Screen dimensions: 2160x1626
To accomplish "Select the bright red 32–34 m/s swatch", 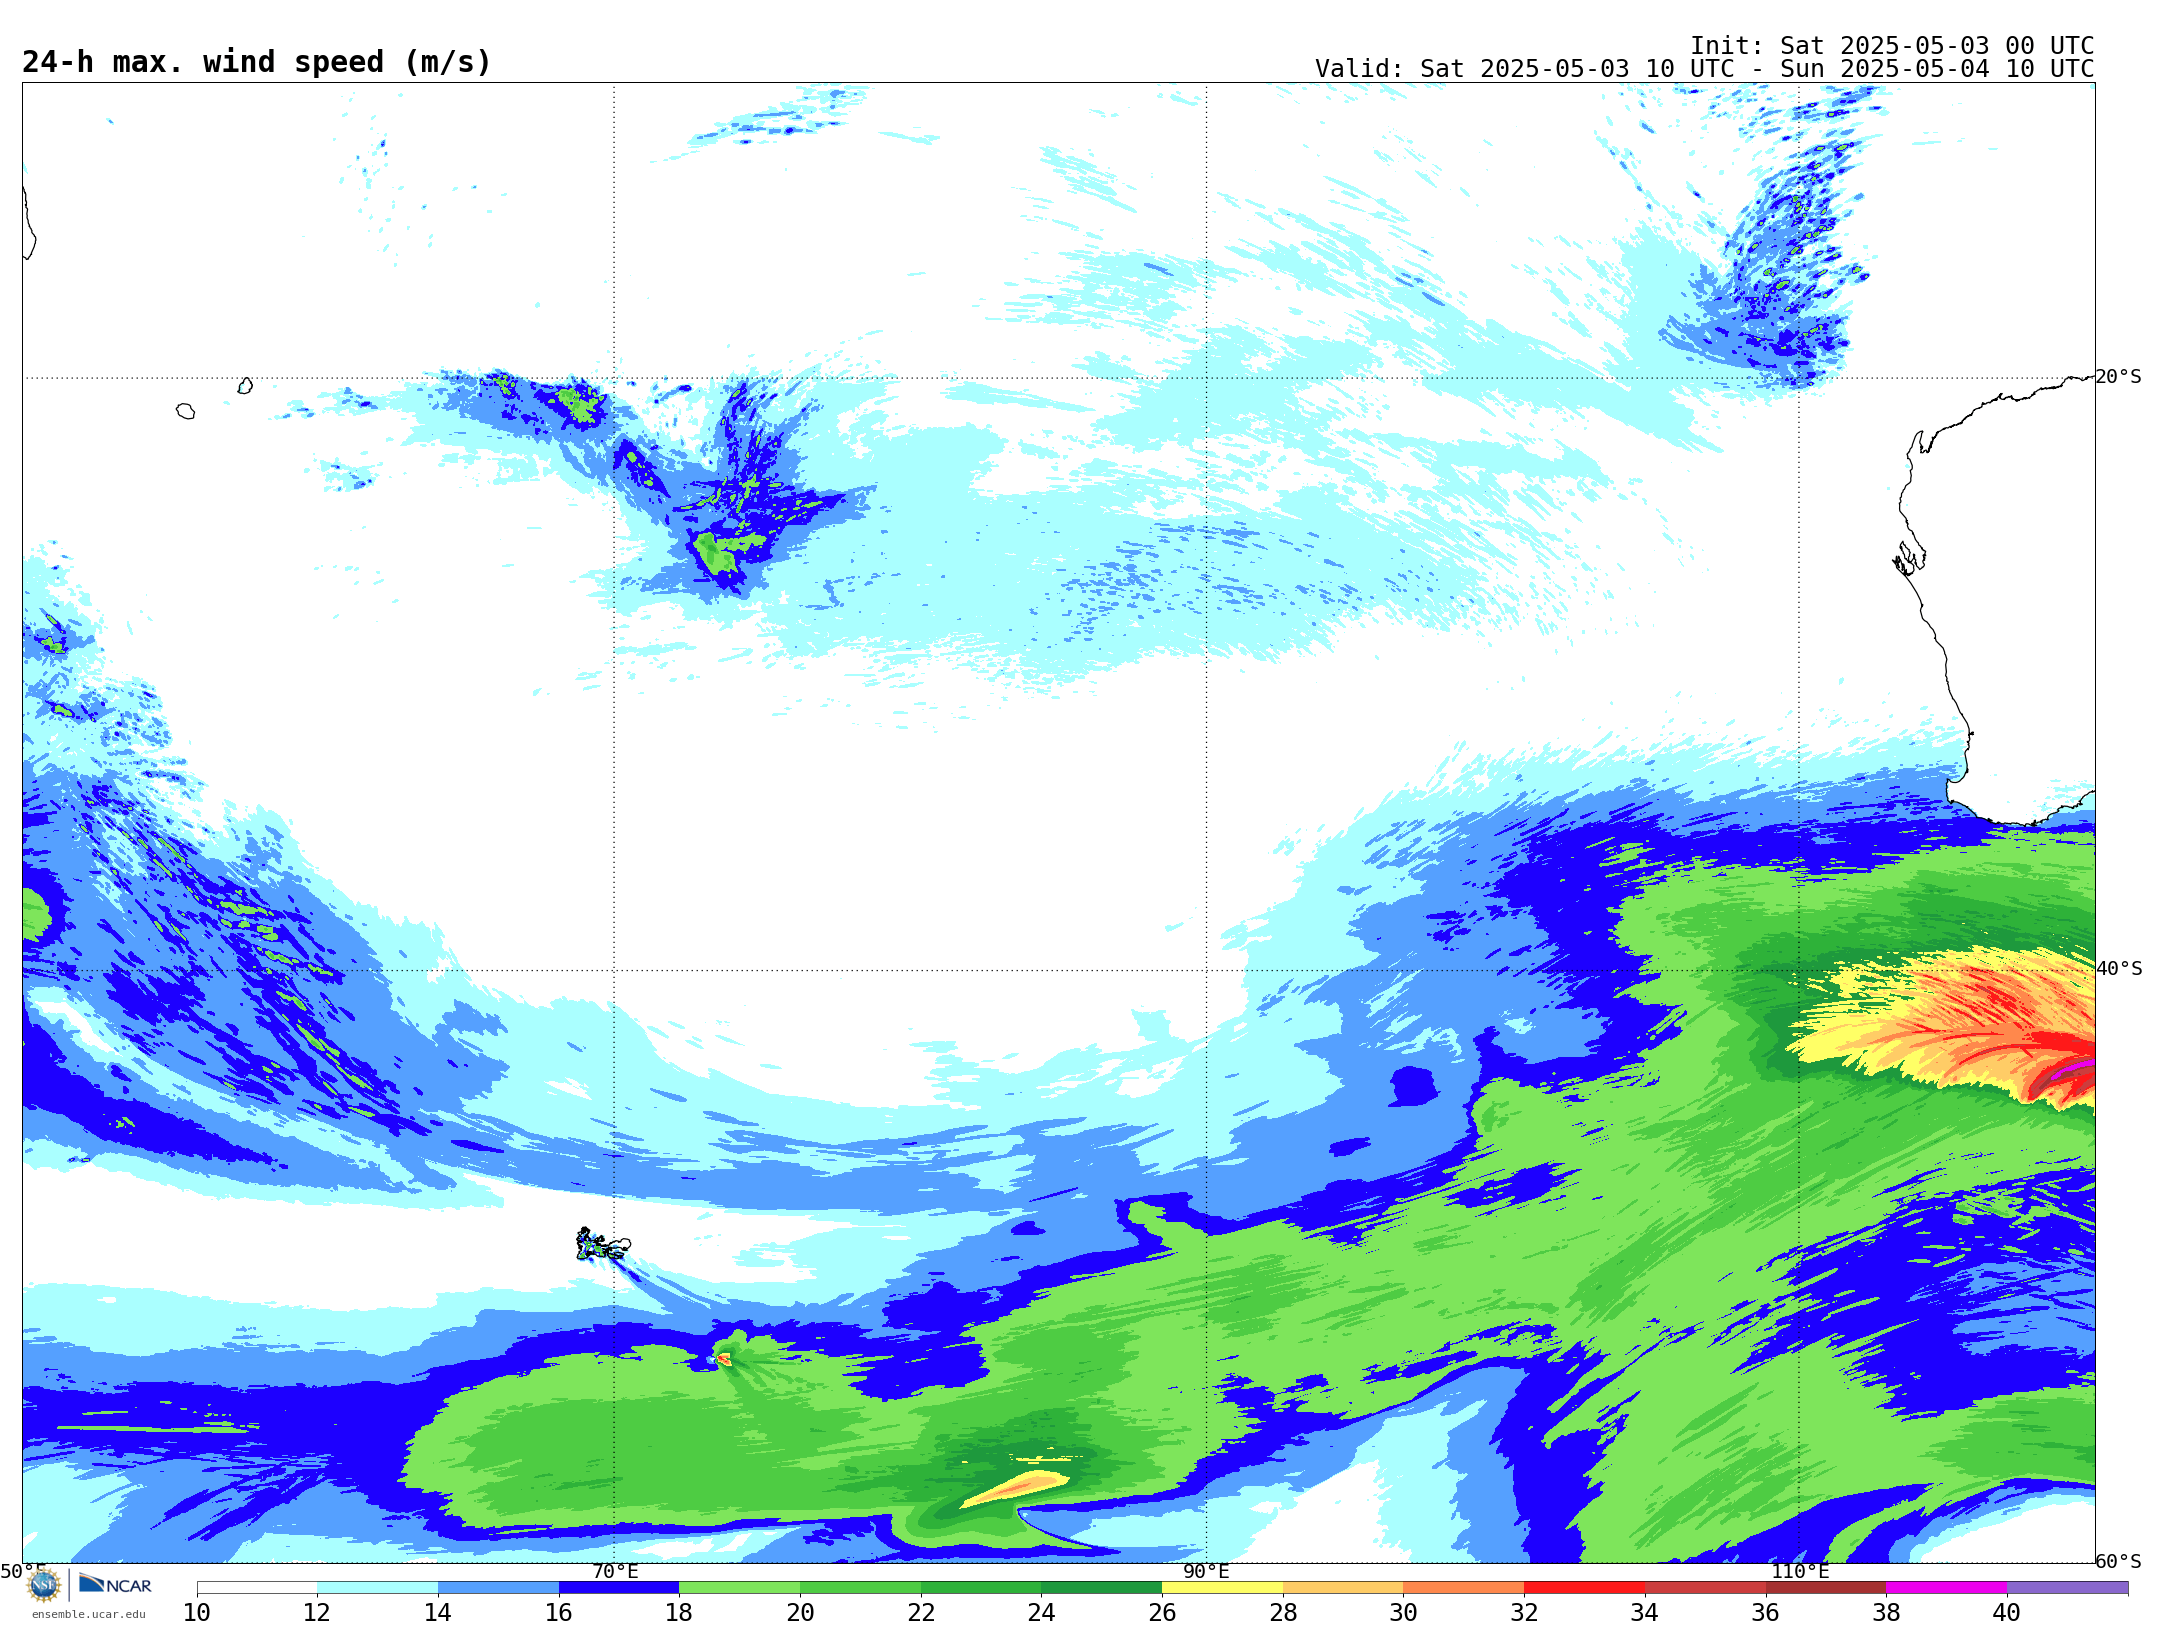I will click(x=1584, y=1588).
